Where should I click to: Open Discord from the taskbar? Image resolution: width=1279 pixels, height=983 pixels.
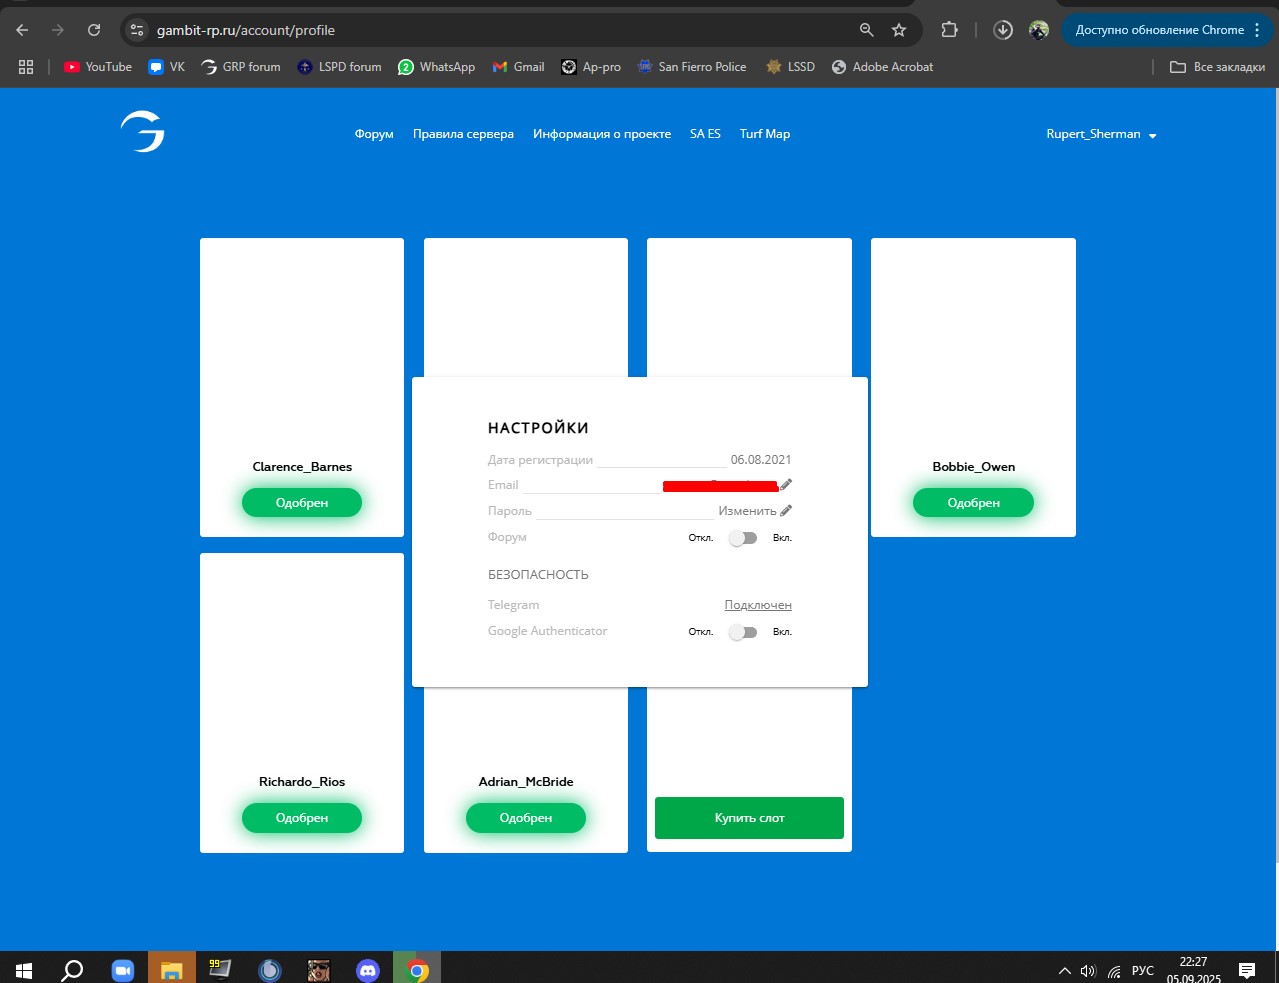tap(368, 970)
